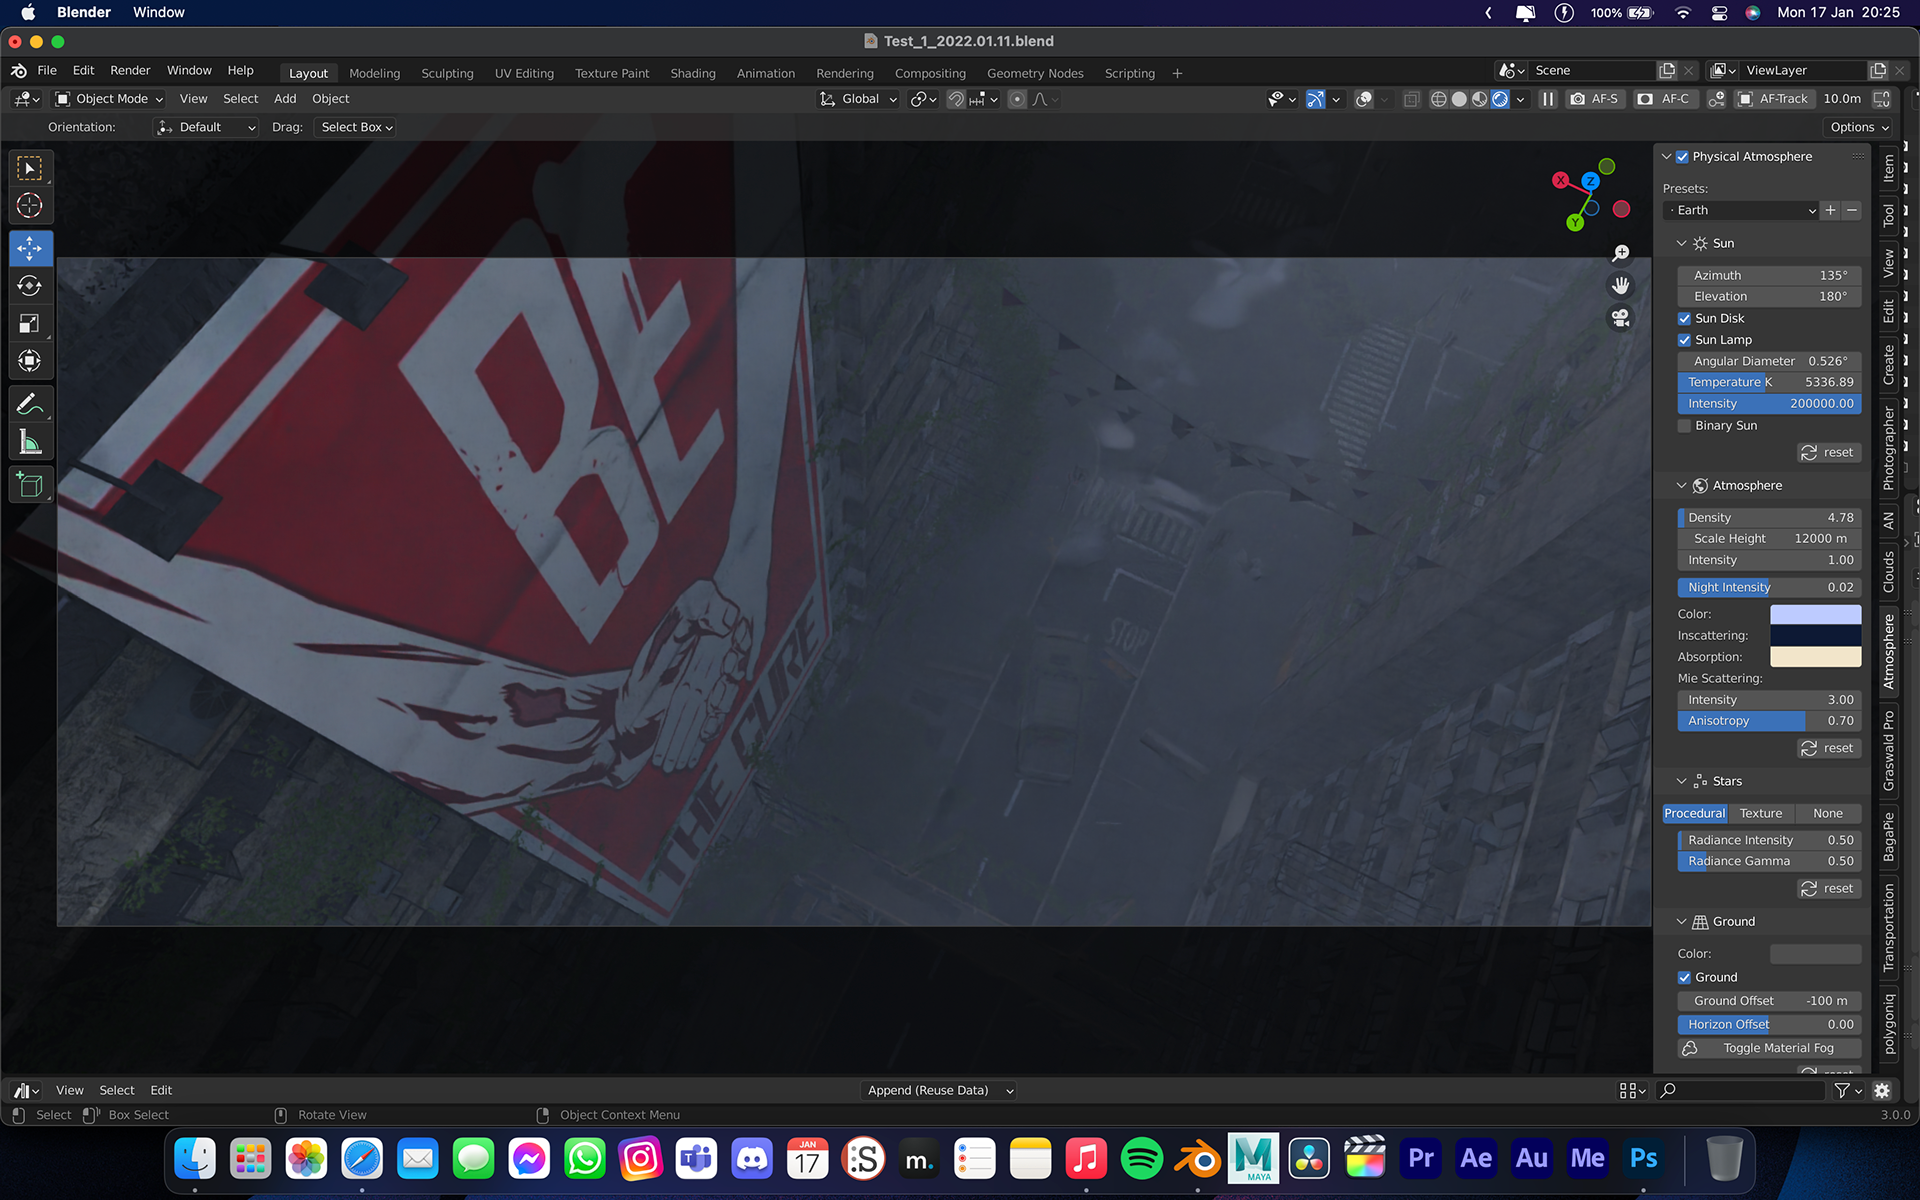Toggle show overlays button

click(x=1364, y=99)
